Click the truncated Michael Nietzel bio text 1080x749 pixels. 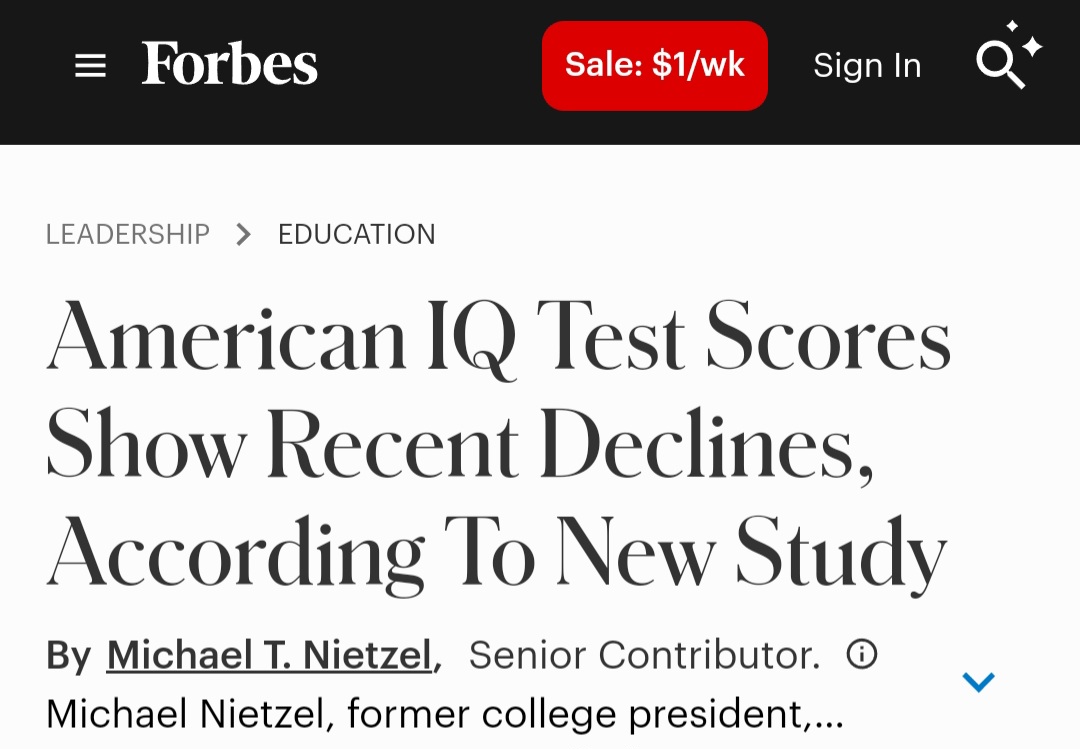[x=444, y=714]
